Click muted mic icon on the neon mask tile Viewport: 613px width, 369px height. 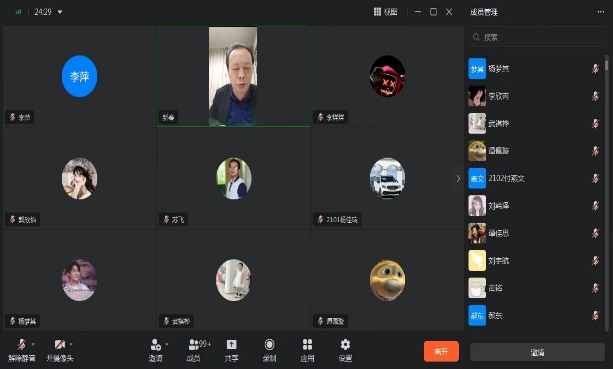[x=320, y=117]
